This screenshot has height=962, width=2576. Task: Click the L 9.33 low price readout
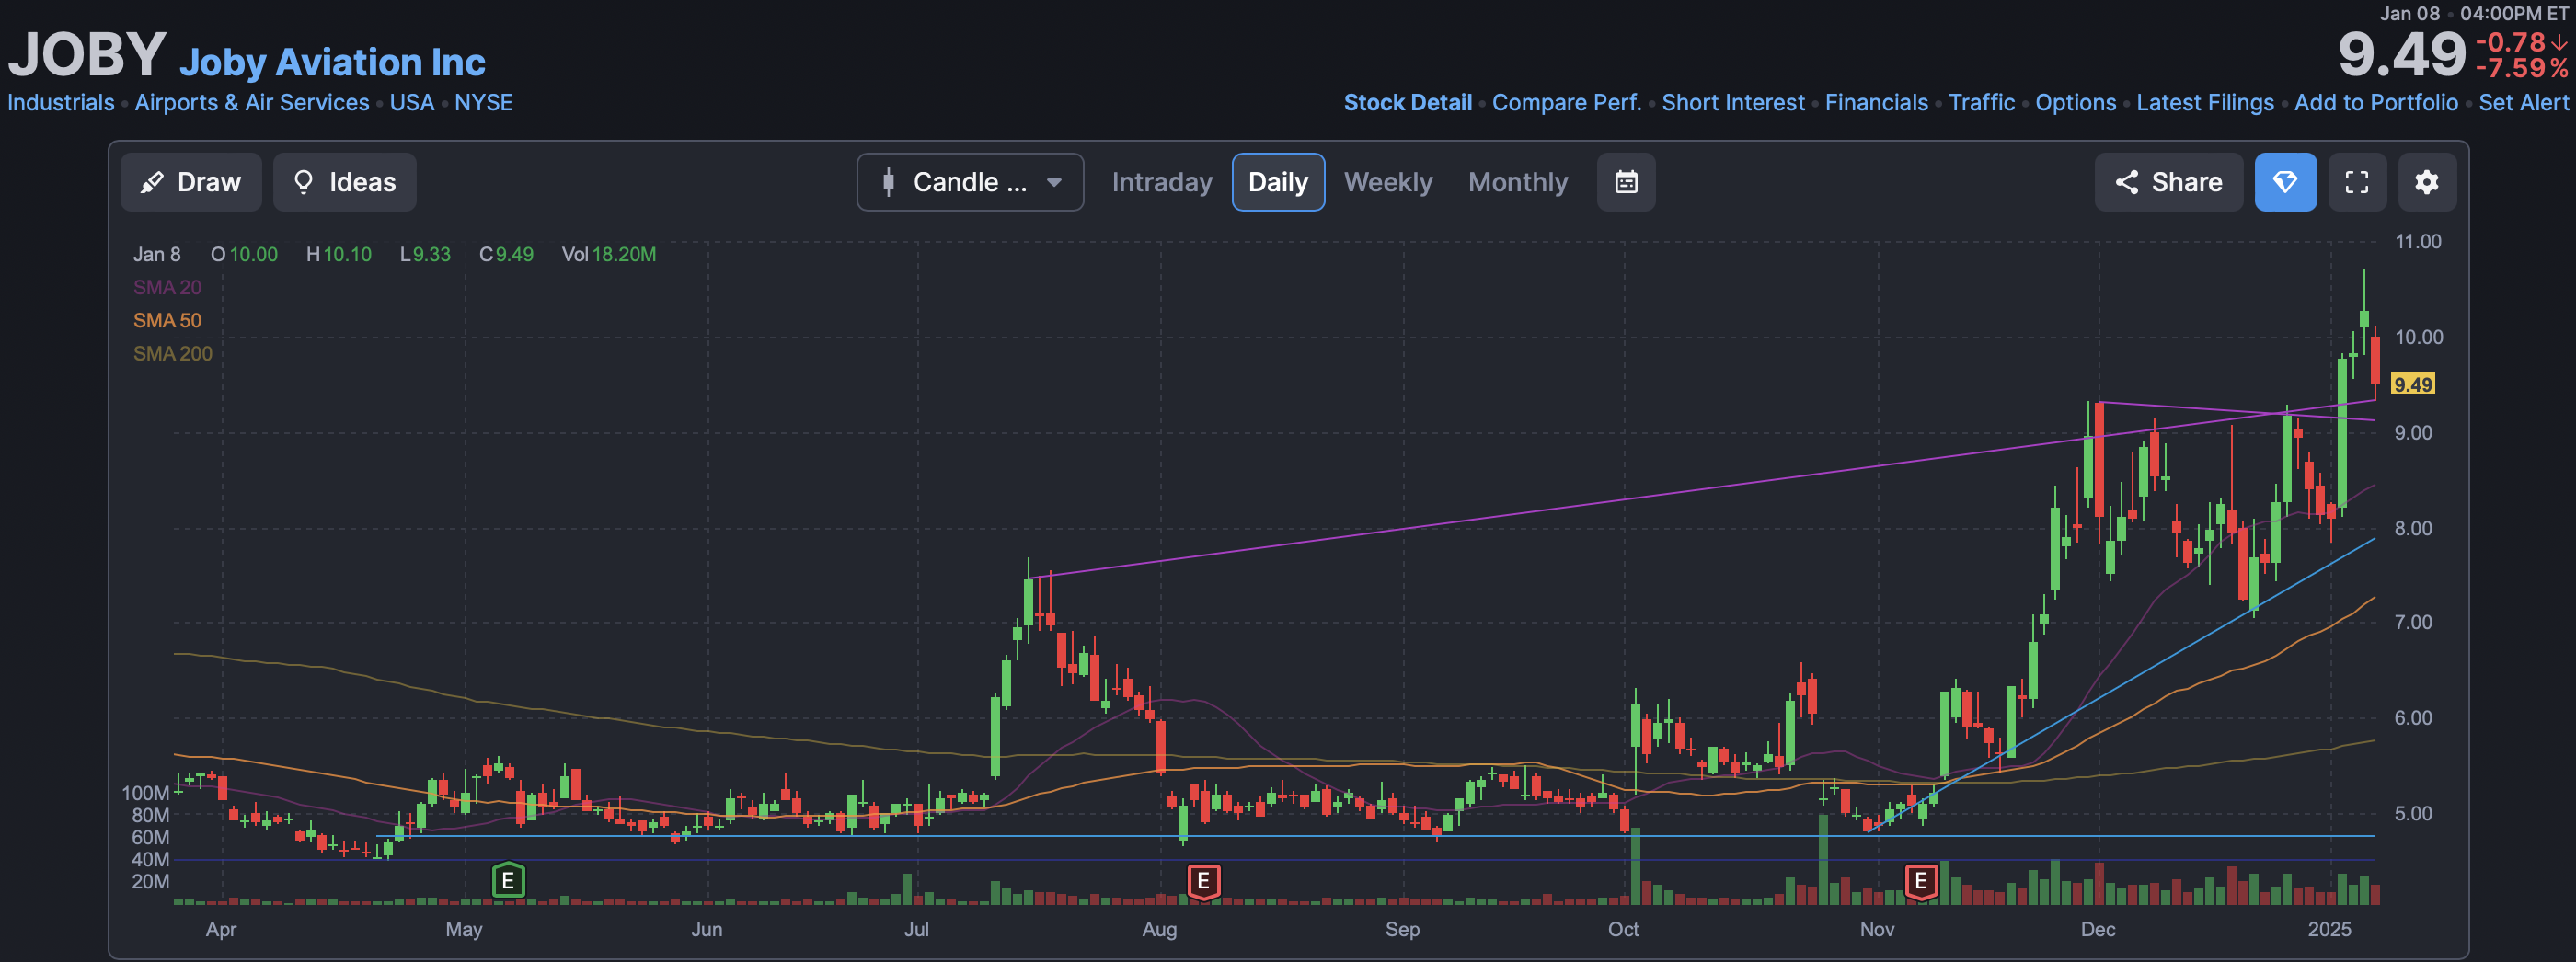tap(425, 254)
